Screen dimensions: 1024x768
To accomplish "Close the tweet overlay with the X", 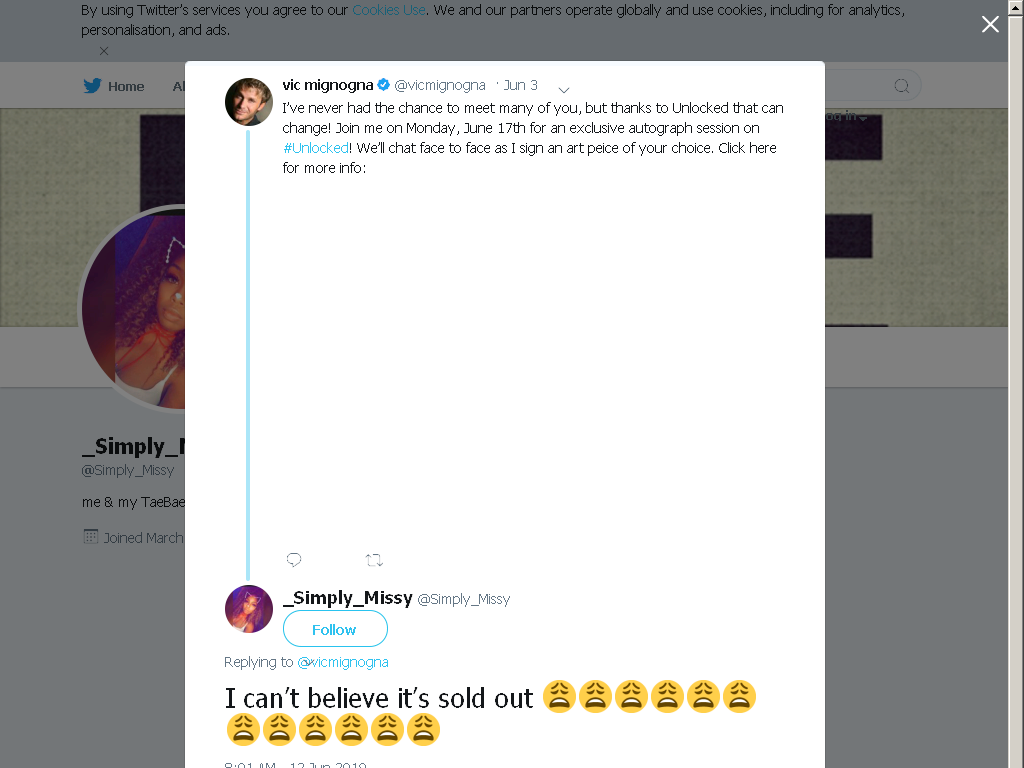I will pos(990,24).
